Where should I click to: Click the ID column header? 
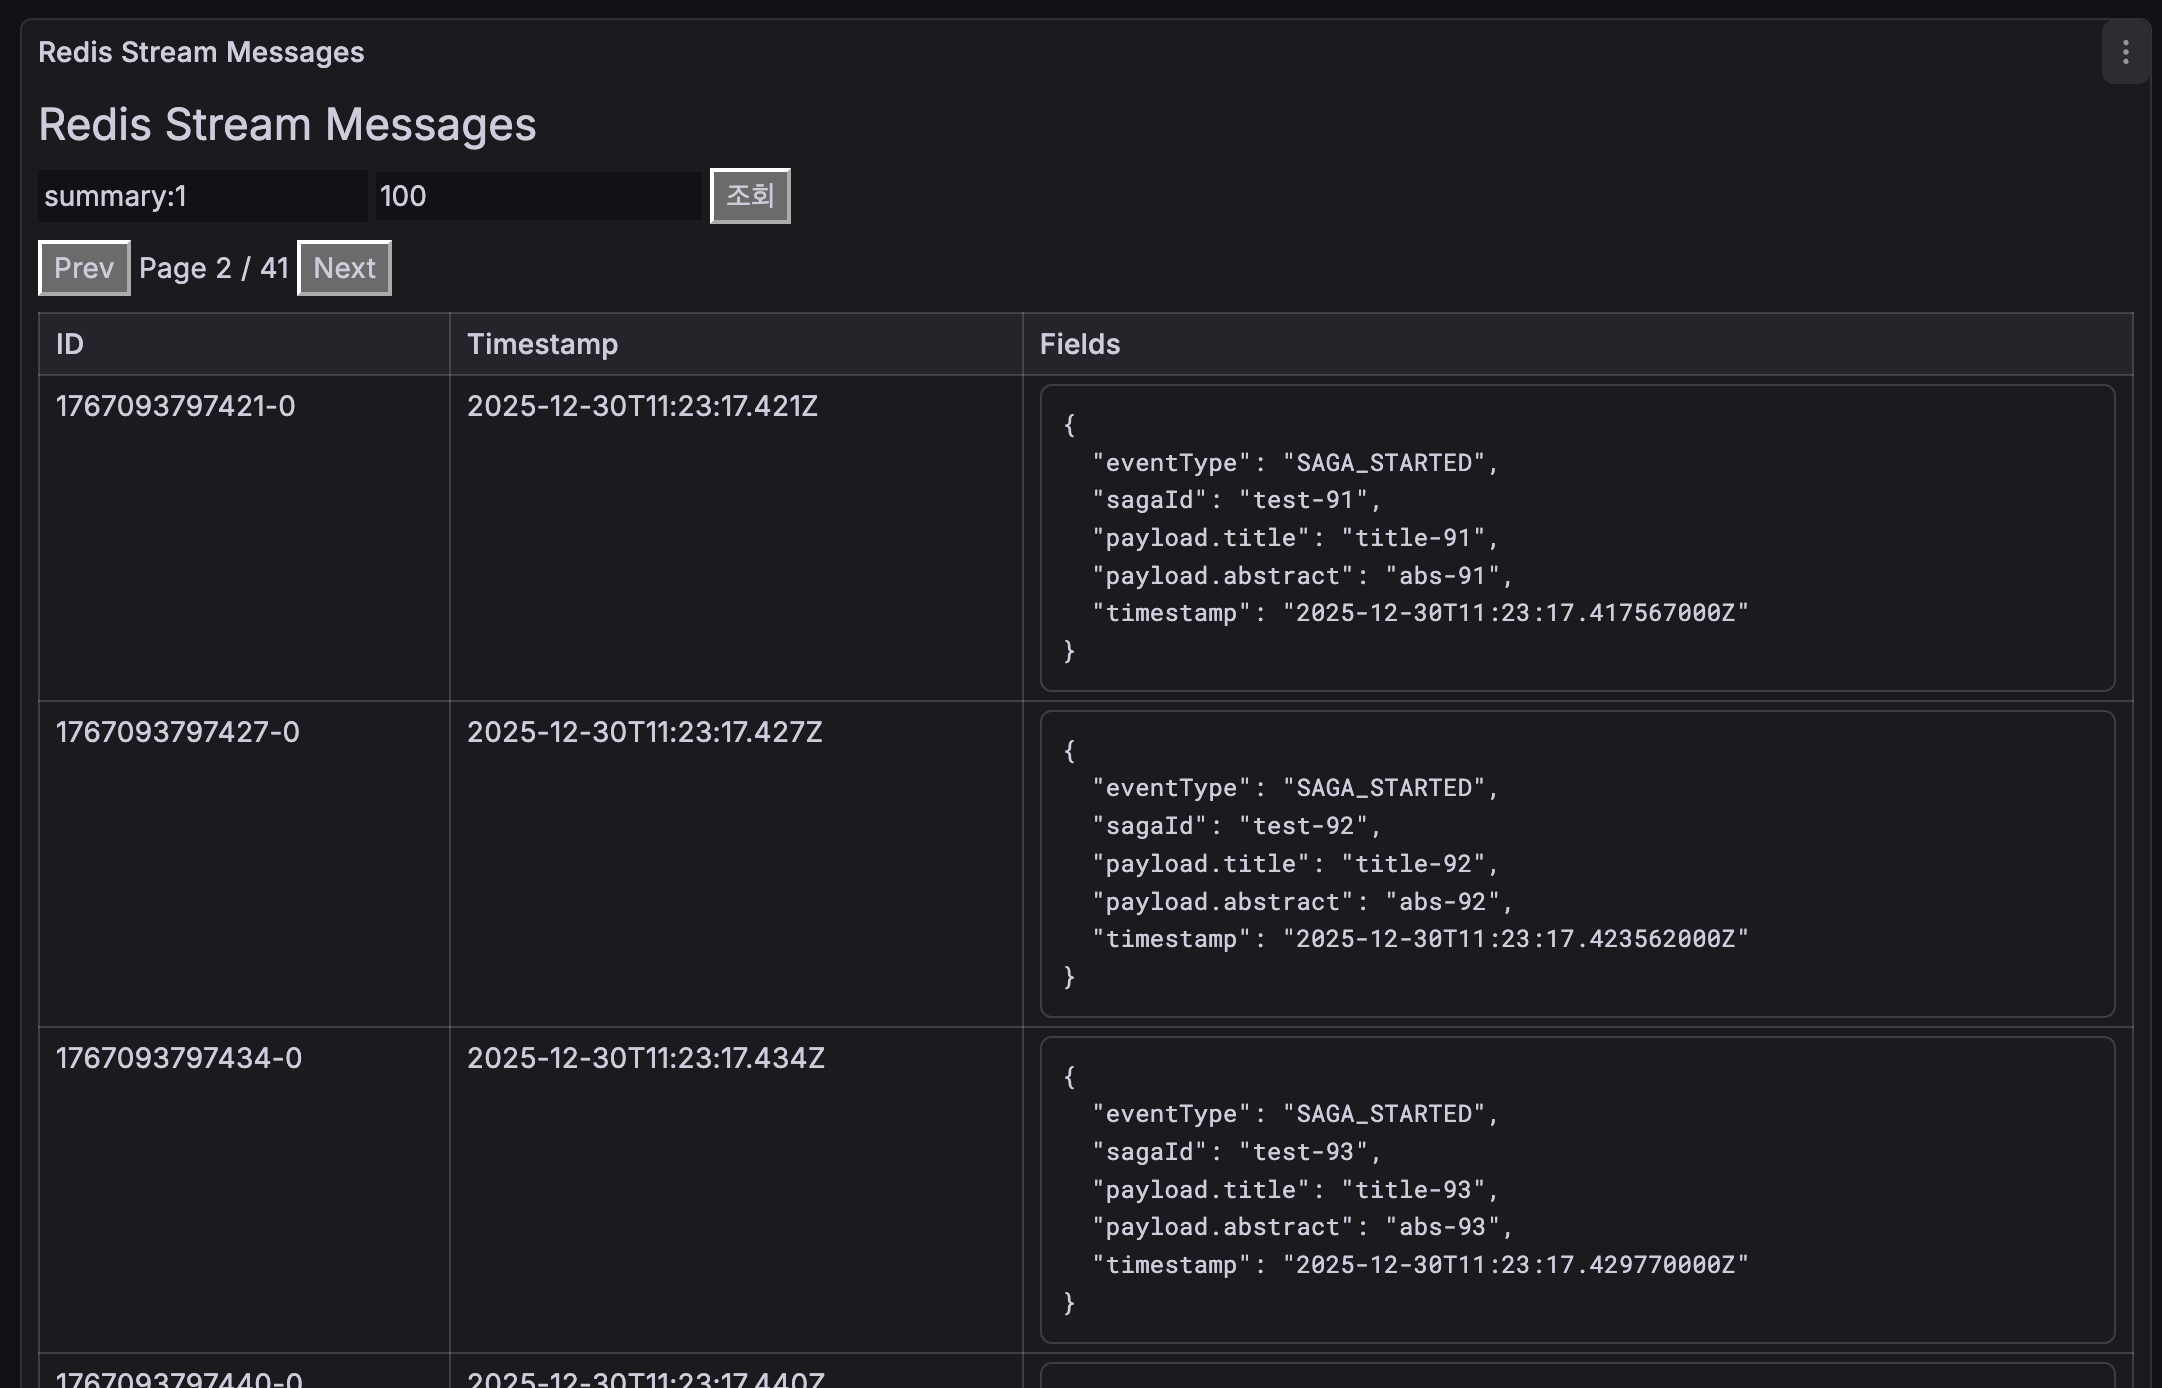[70, 344]
